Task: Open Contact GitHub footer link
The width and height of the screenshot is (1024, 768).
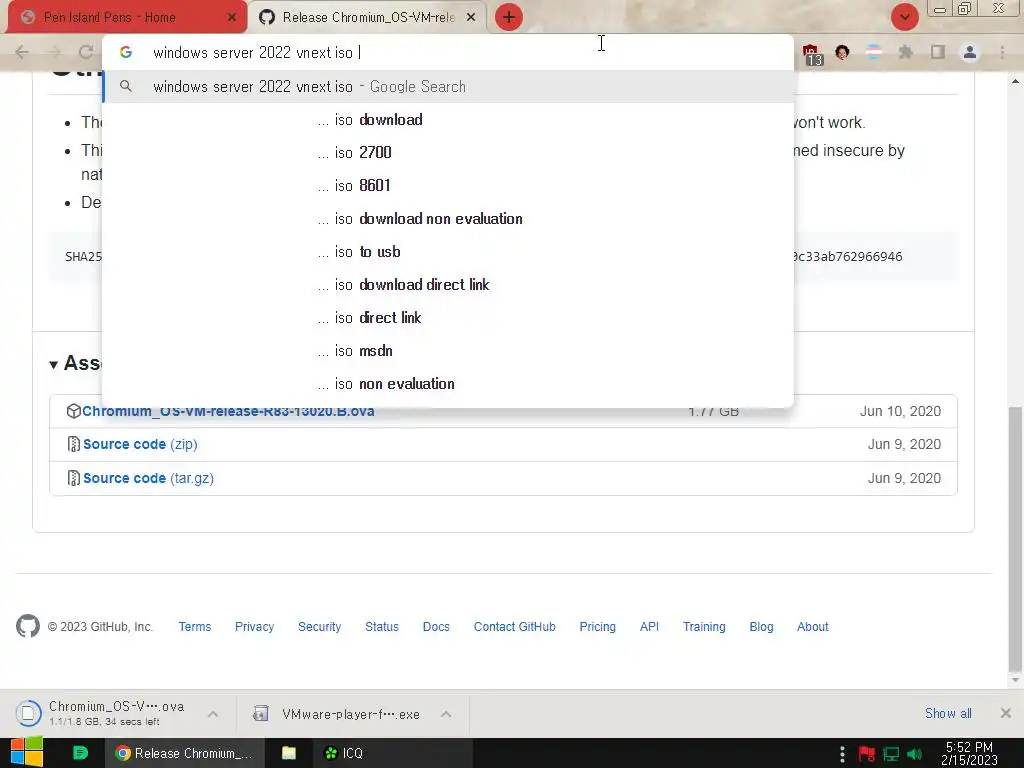Action: click(515, 626)
